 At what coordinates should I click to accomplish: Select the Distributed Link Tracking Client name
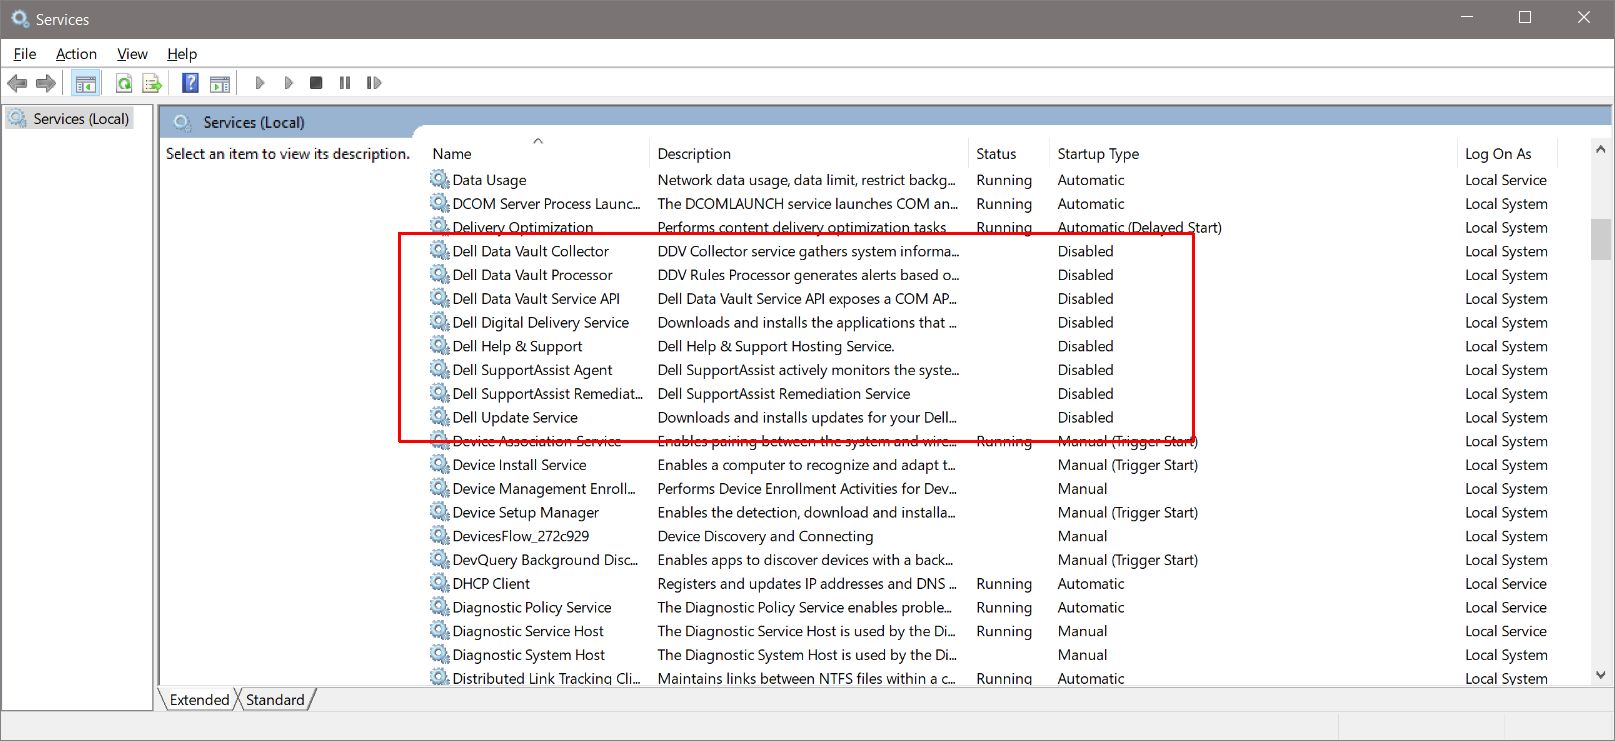[546, 678]
